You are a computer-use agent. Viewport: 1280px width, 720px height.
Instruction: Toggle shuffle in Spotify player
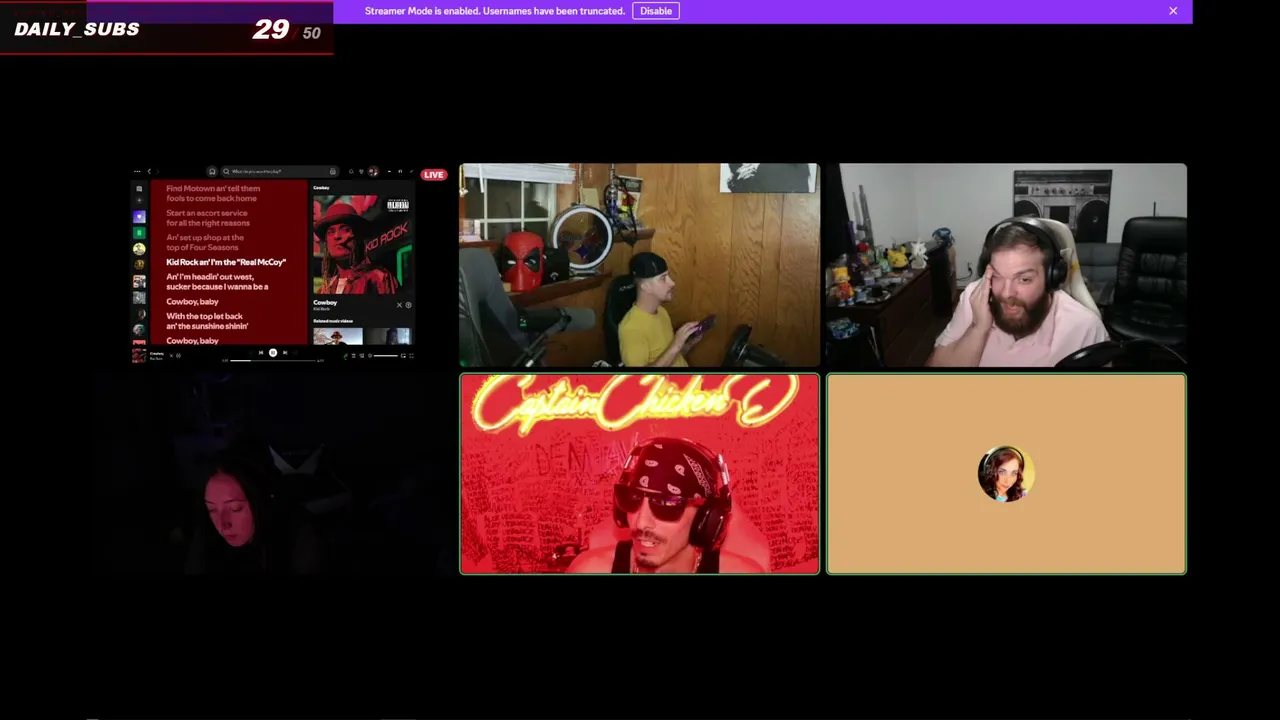click(250, 352)
